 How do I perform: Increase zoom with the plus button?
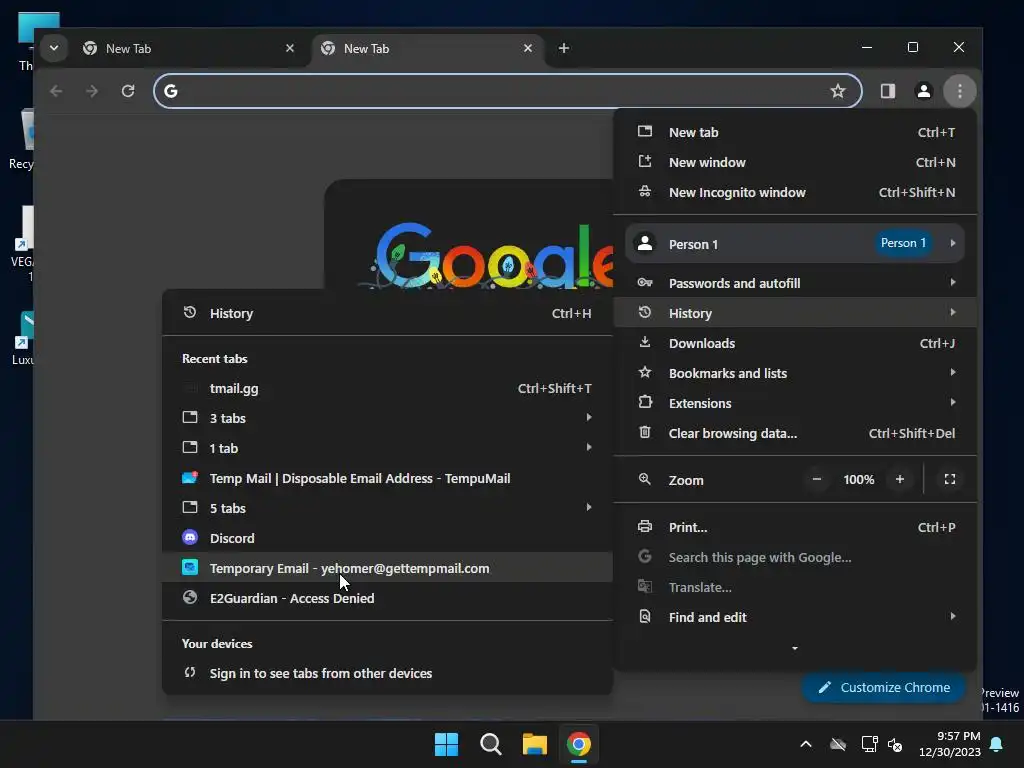click(900, 479)
